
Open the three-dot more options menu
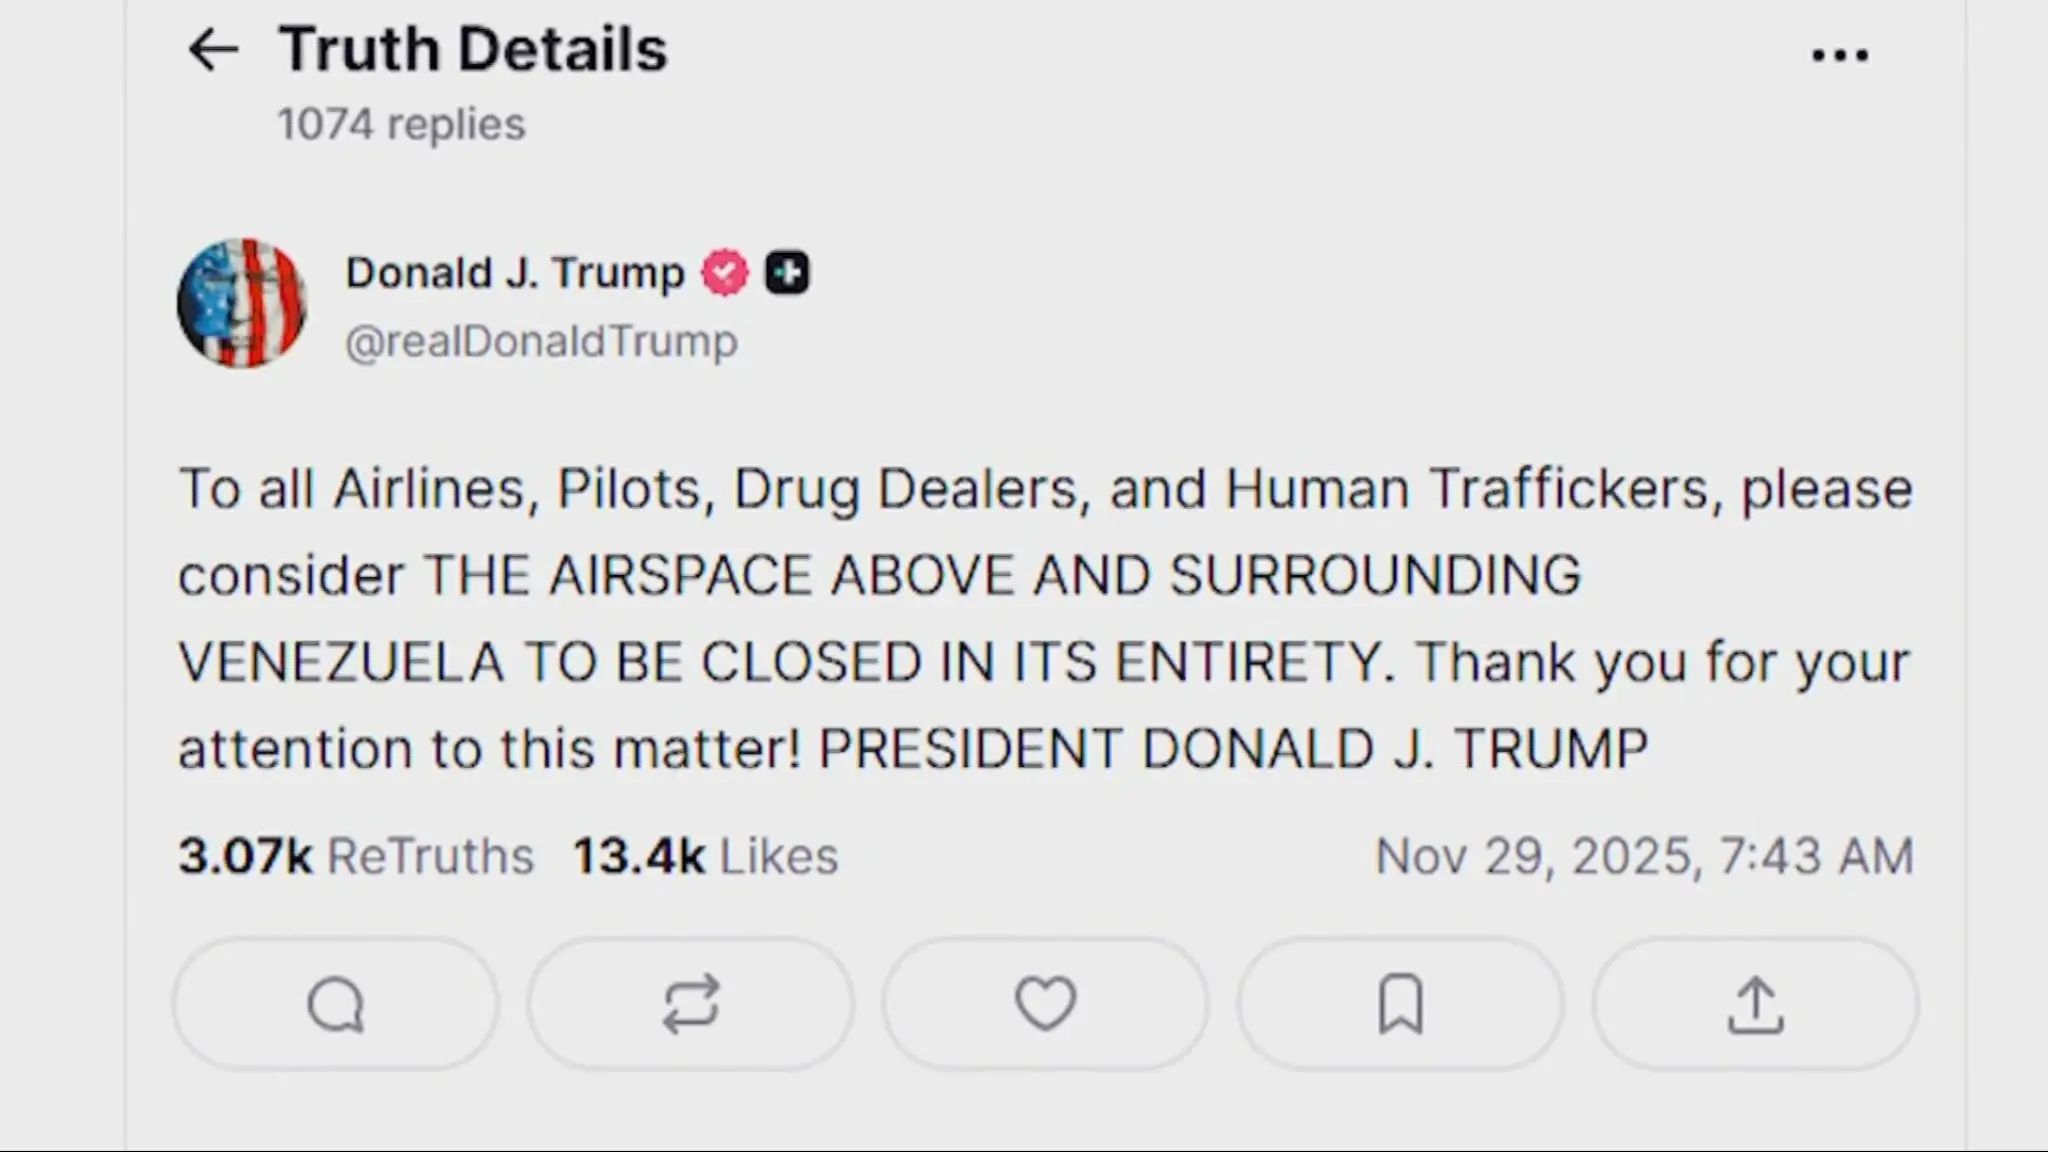click(1840, 55)
